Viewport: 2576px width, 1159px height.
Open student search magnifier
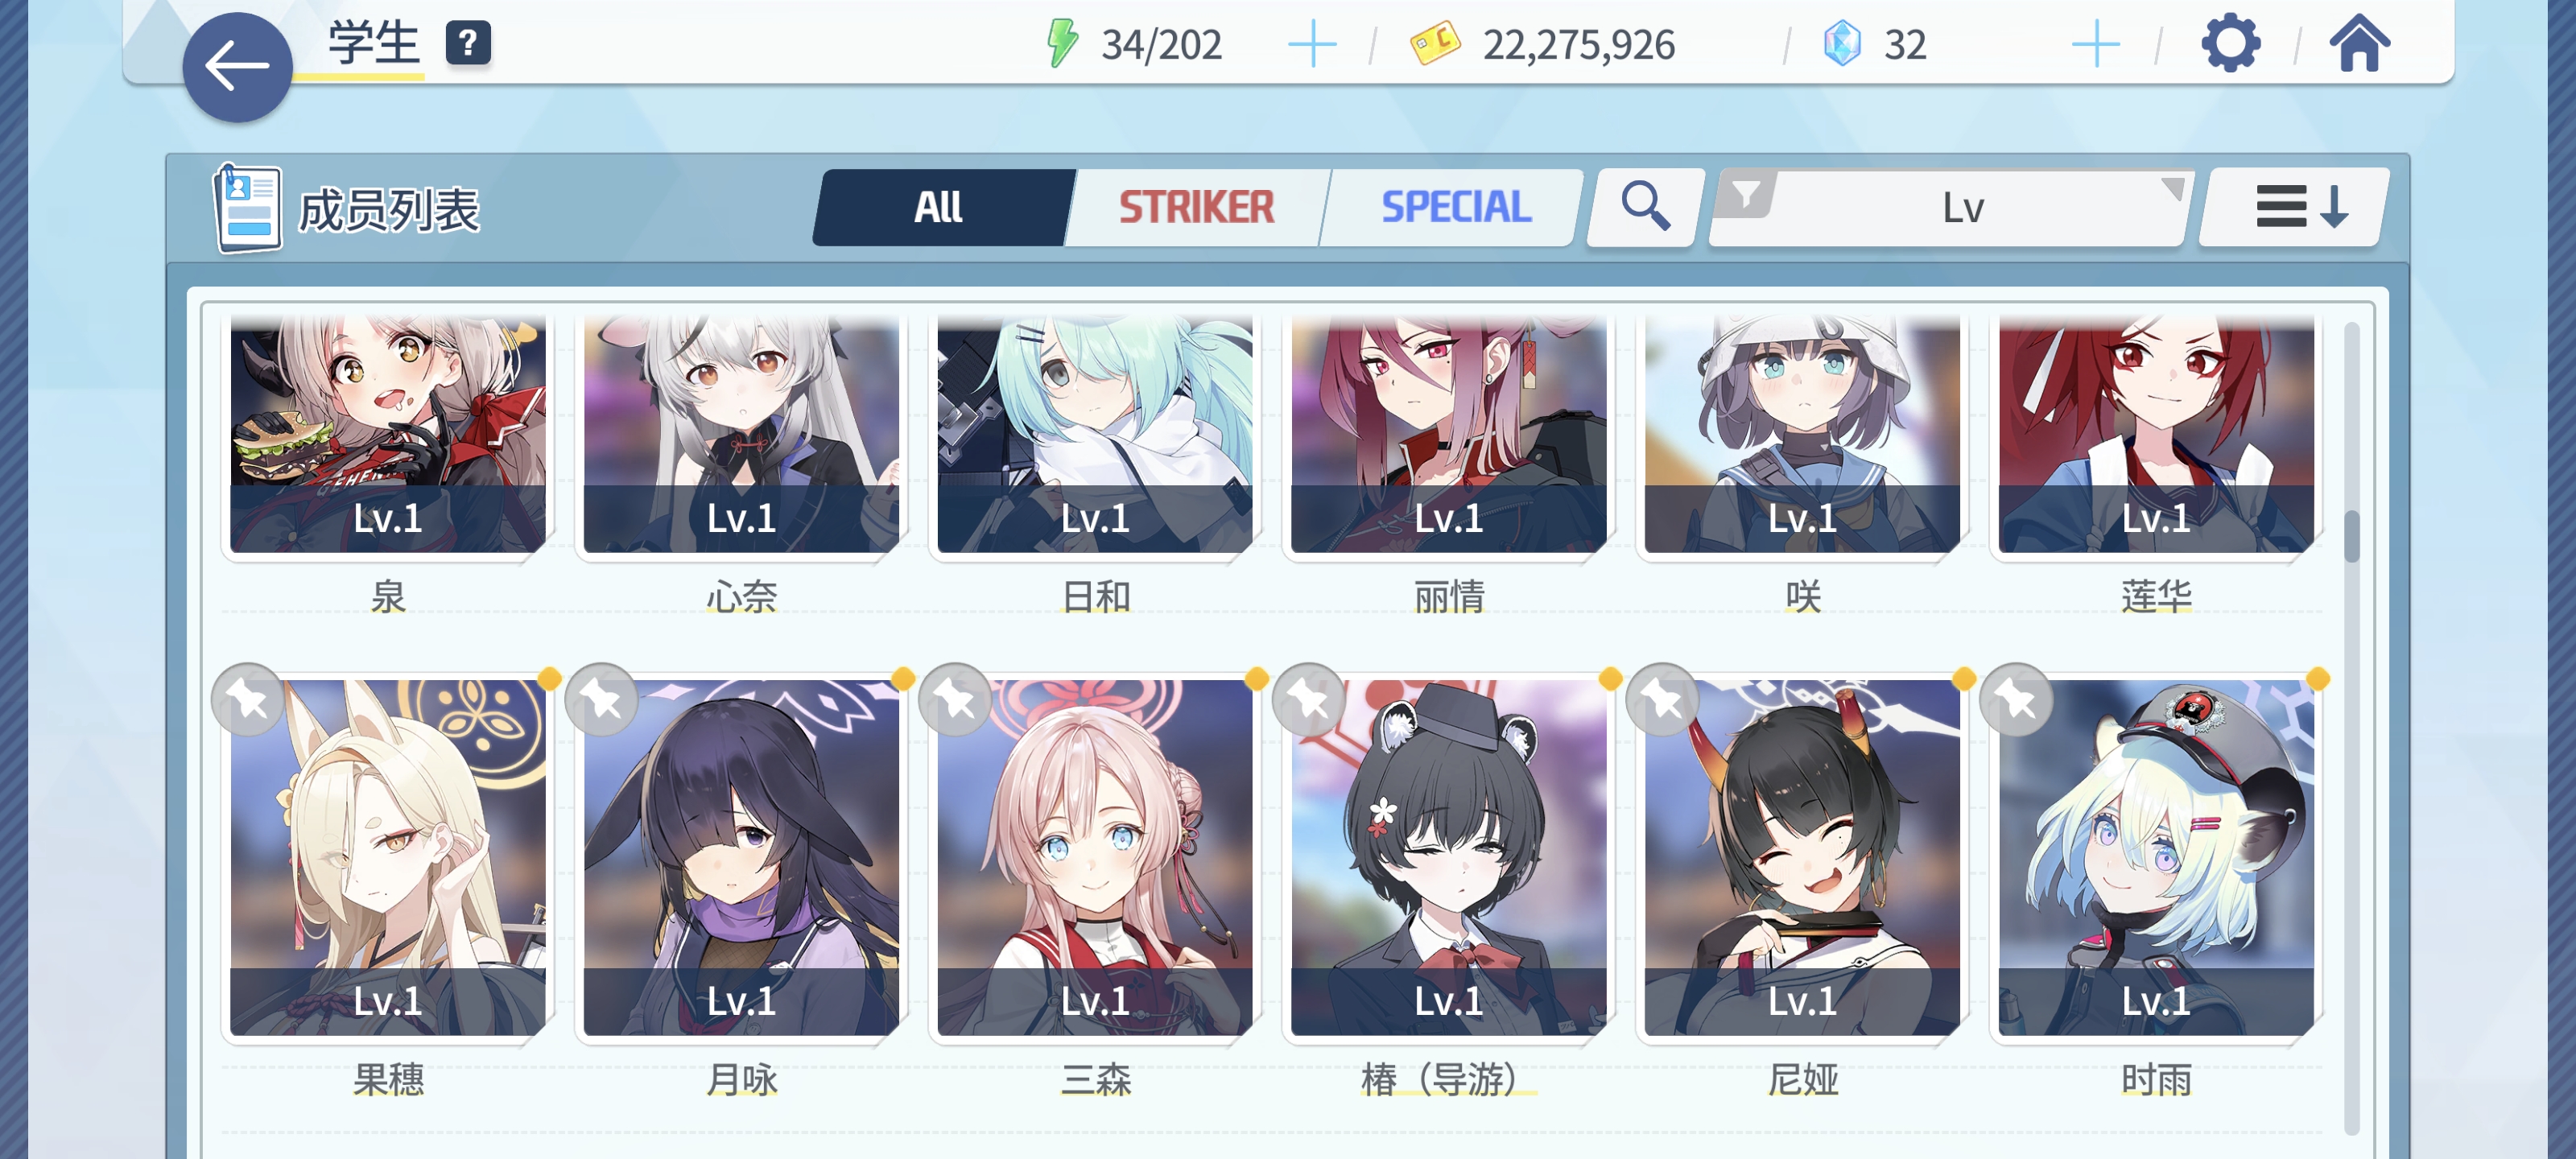[1645, 207]
